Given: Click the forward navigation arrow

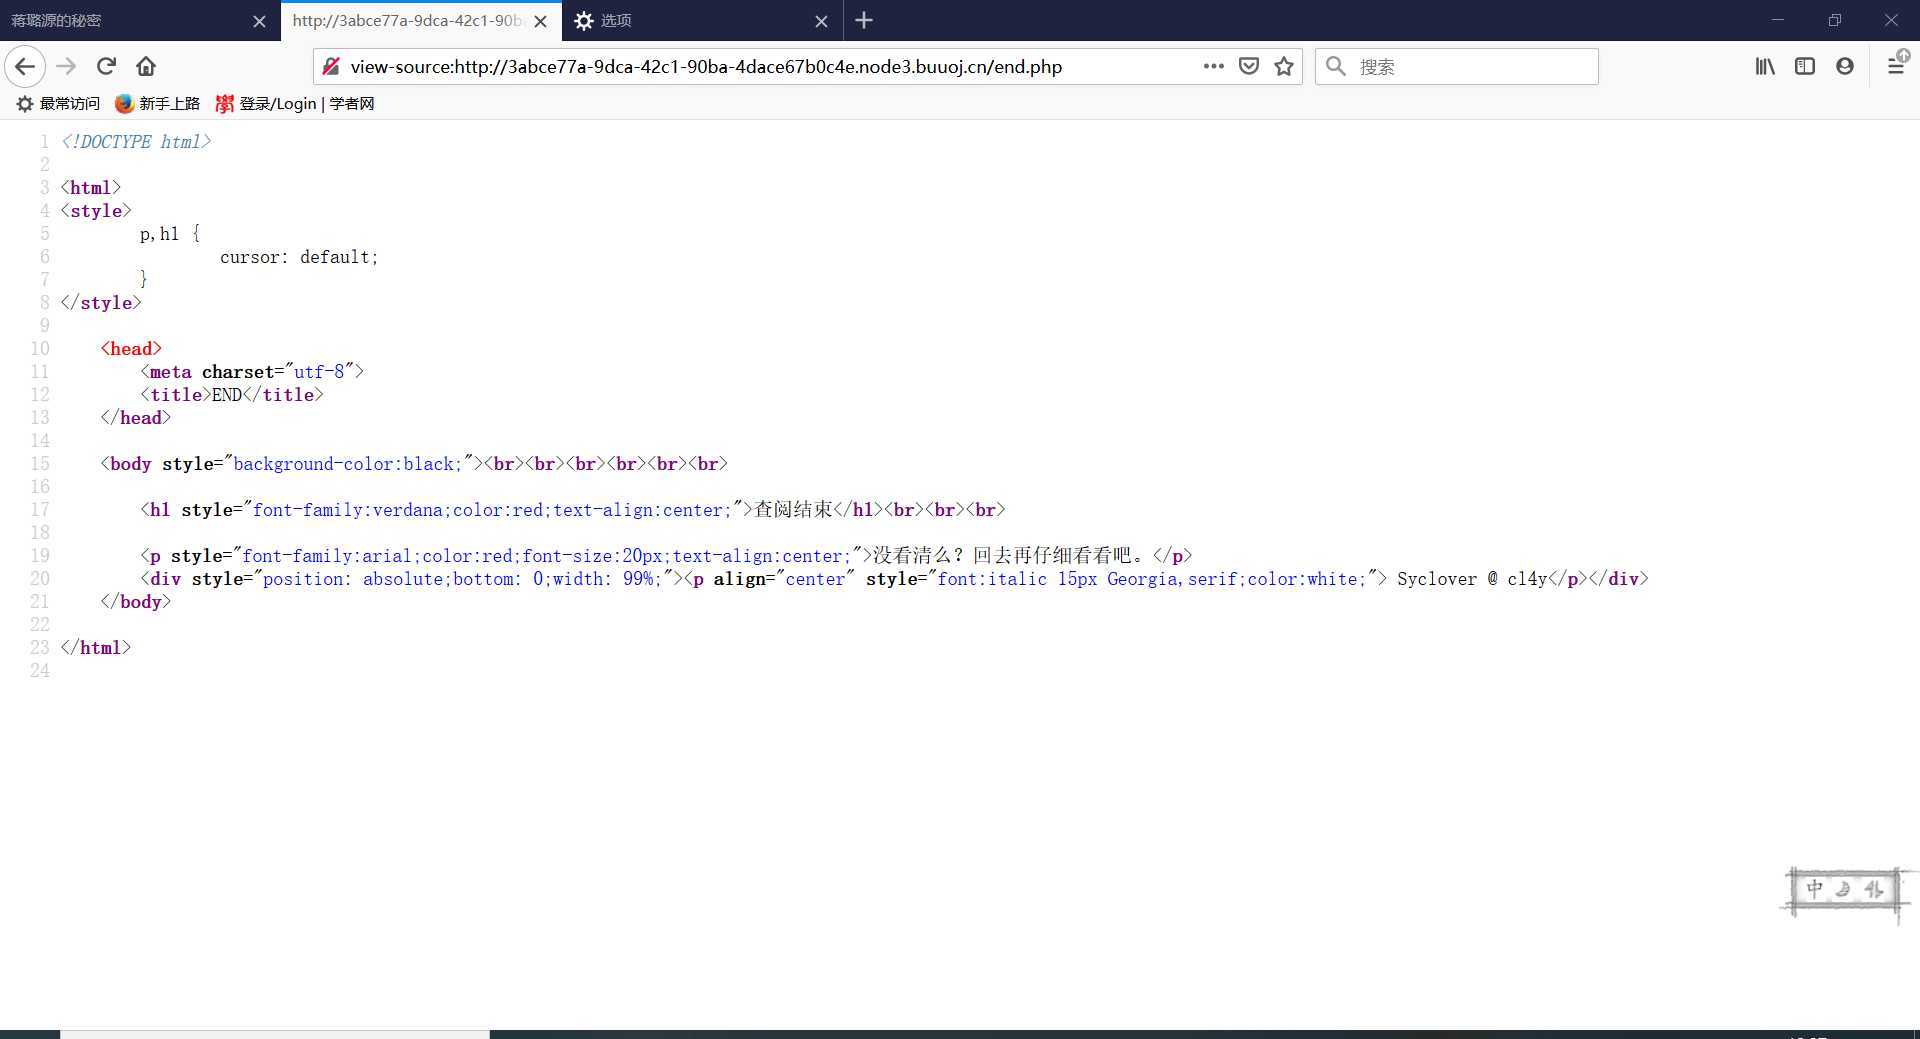Looking at the screenshot, I should click(66, 67).
